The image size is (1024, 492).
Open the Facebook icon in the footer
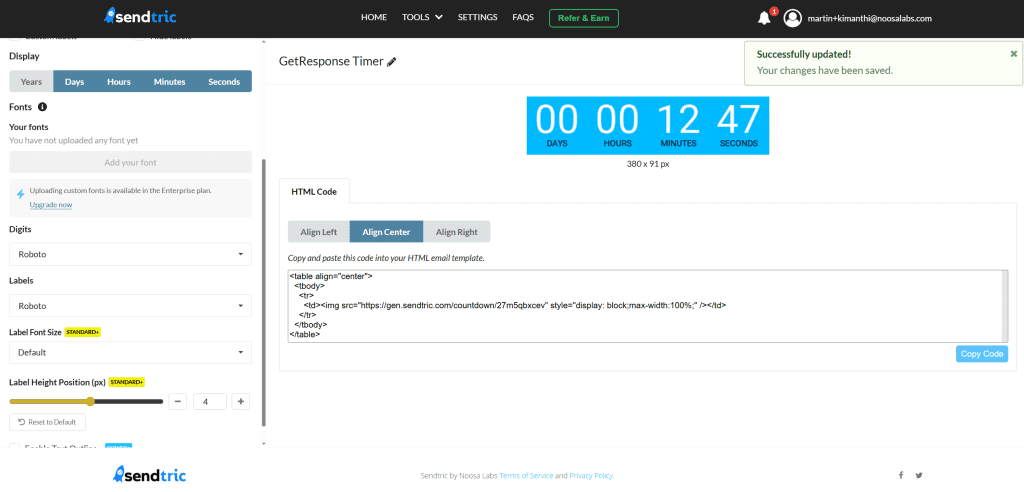pyautogui.click(x=901, y=476)
